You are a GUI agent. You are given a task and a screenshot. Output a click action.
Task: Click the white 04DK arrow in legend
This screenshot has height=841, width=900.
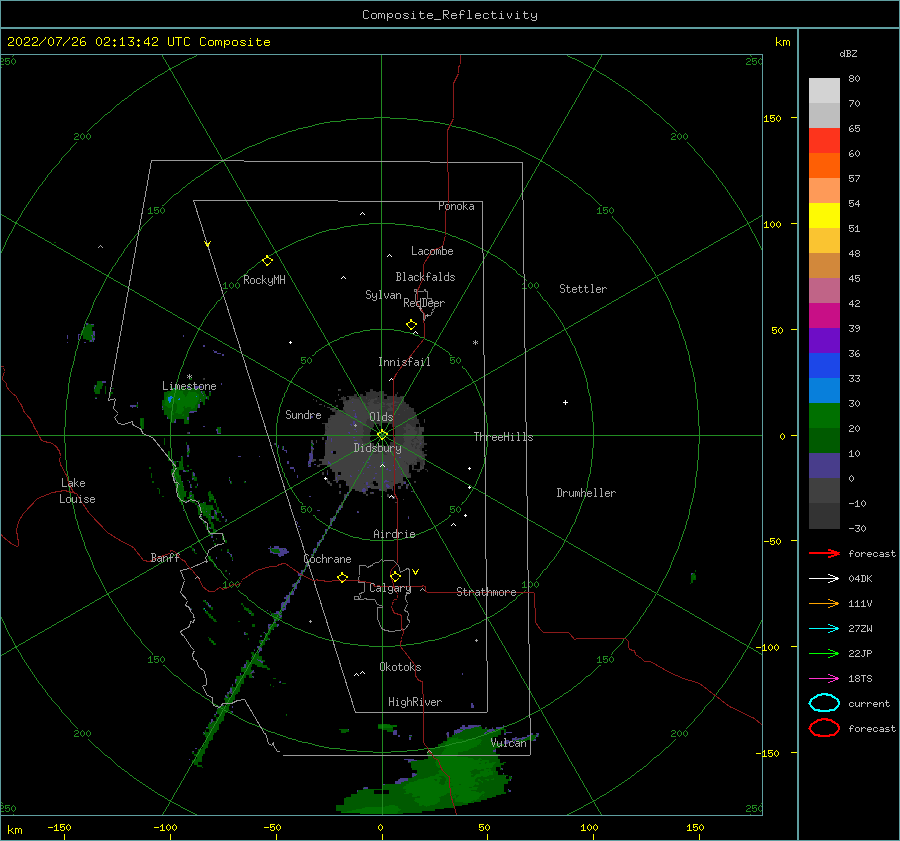pos(824,579)
